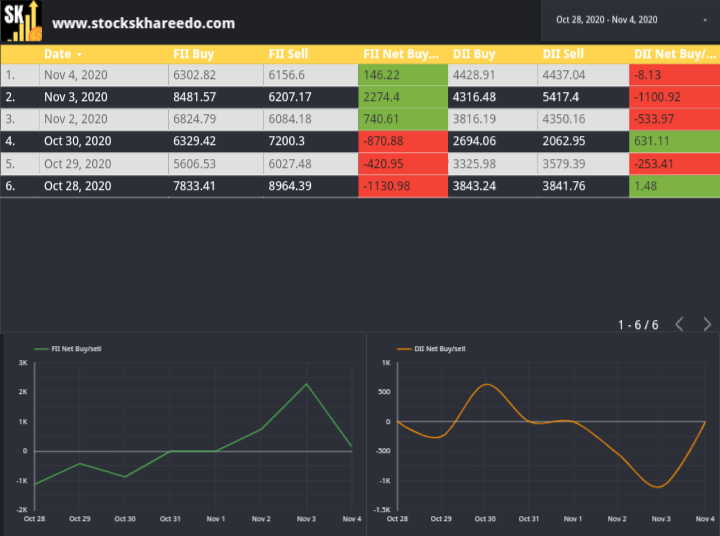
Task: Click red FII net cell -420.95
Action: pos(403,164)
